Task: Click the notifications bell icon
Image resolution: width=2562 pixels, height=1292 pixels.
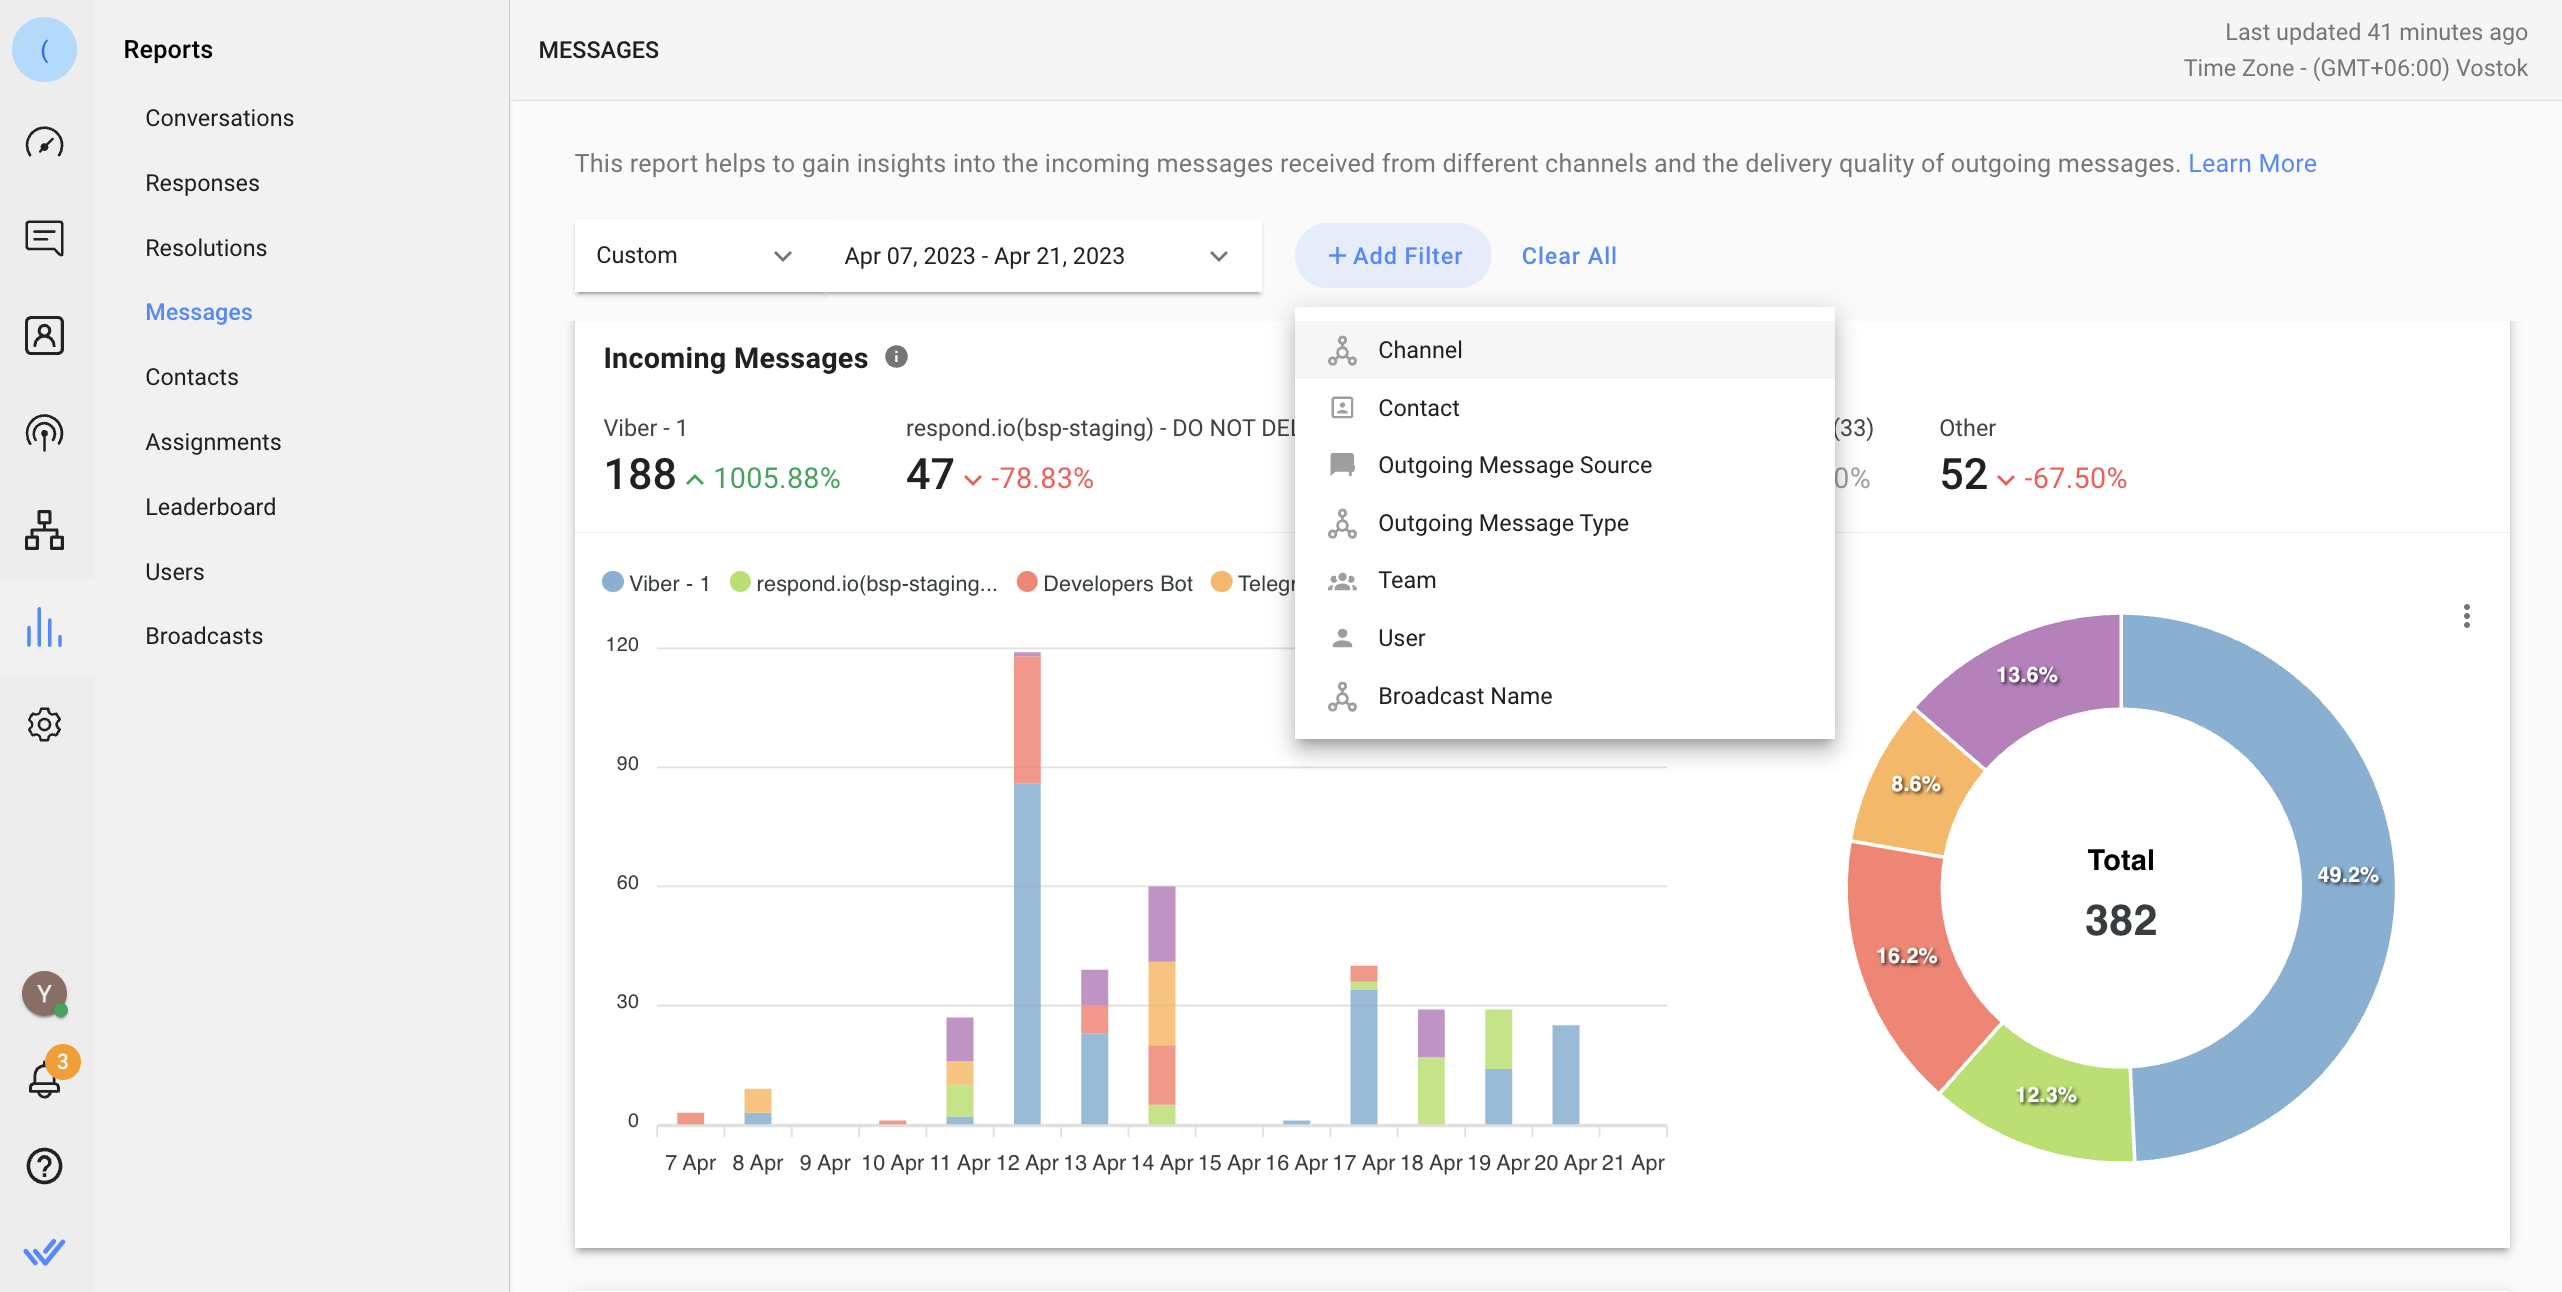Action: (44, 1080)
